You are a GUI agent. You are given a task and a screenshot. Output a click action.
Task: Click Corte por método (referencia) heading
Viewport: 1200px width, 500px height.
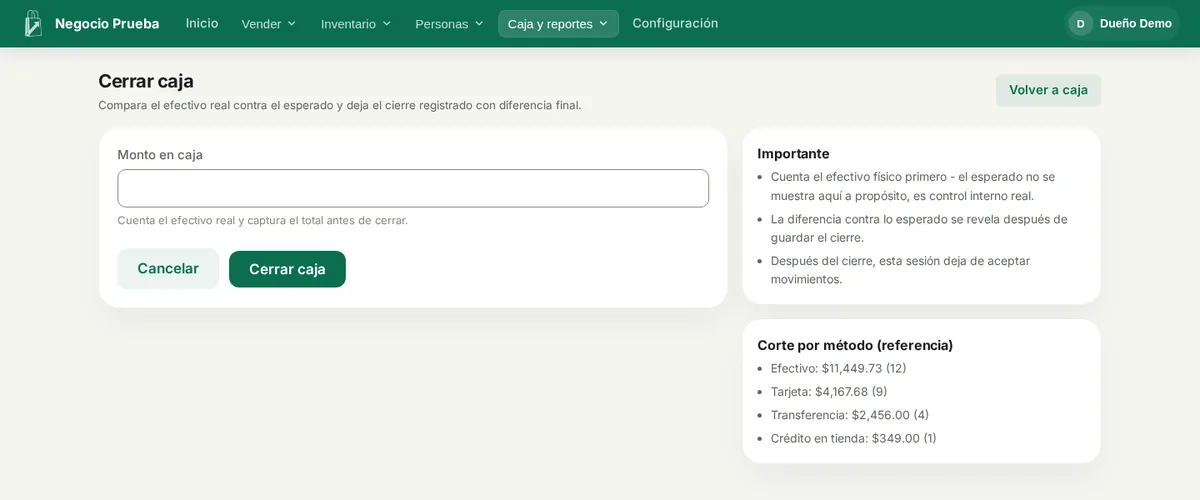pyautogui.click(x=855, y=345)
